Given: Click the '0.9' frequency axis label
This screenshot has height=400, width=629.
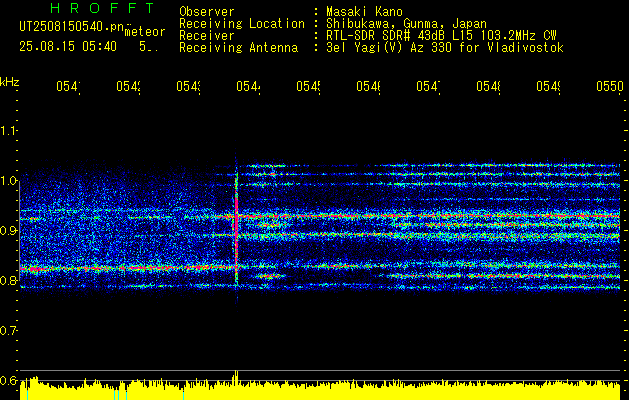Looking at the screenshot, I should tap(9, 231).
